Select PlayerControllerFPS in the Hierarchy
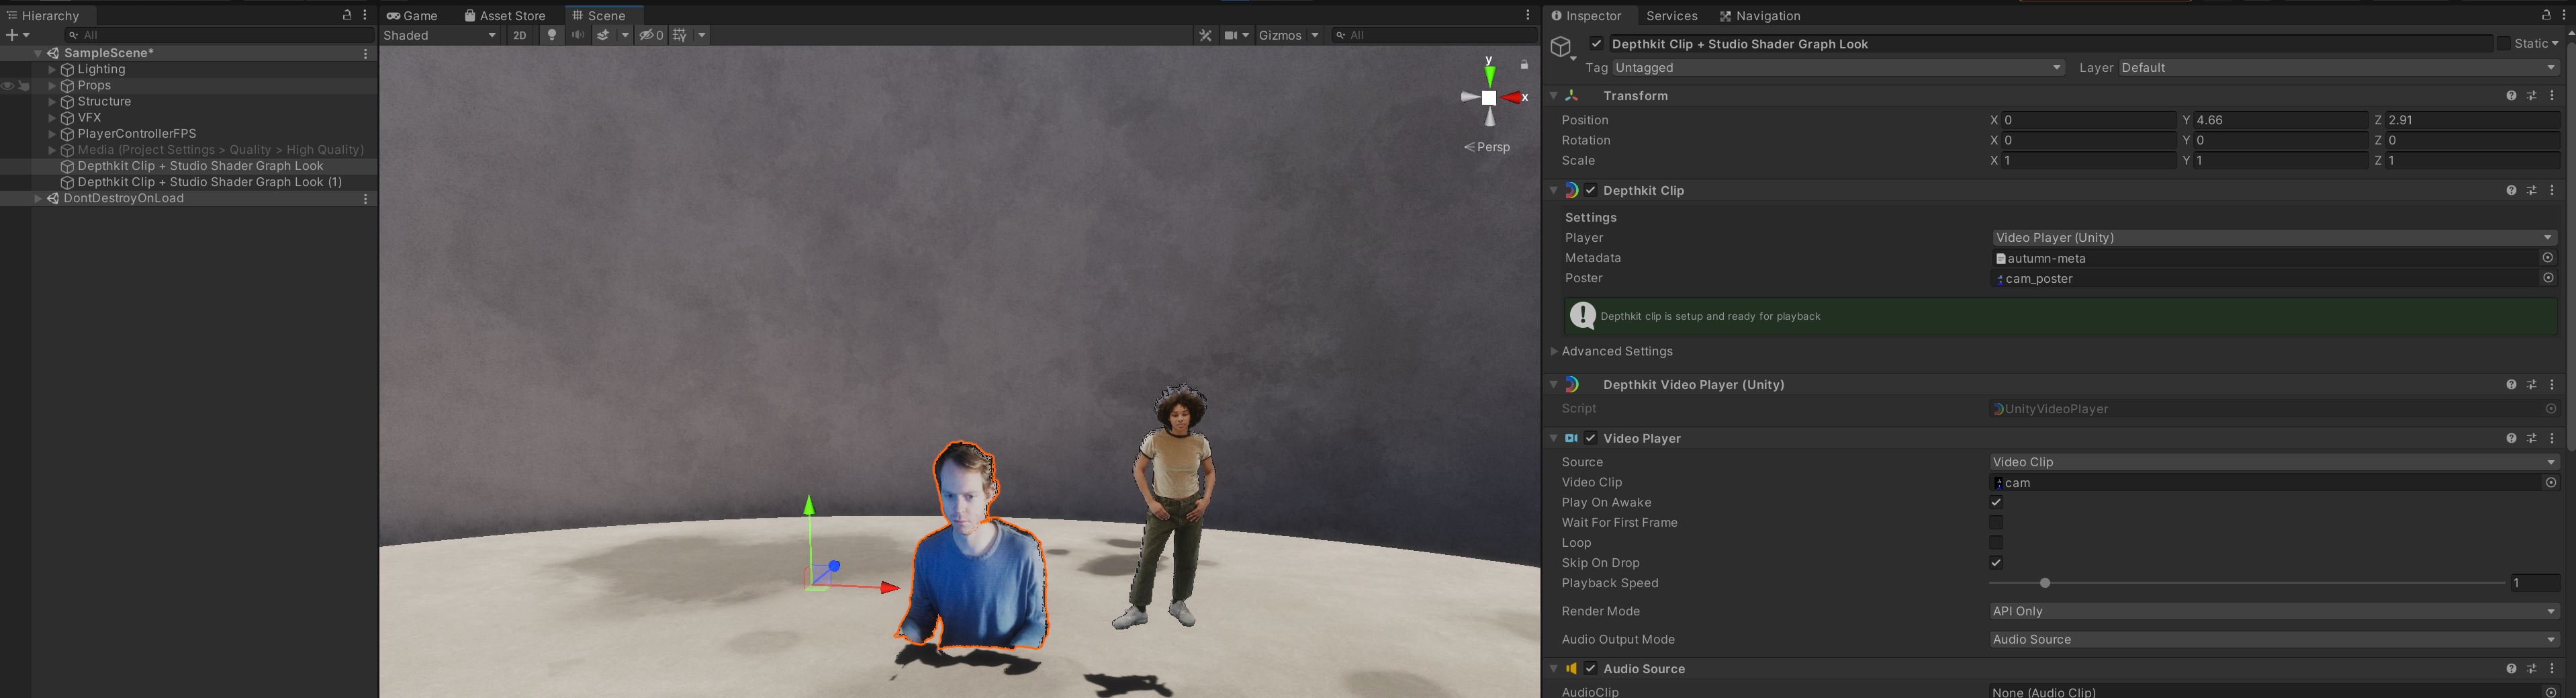The image size is (2576, 698). pyautogui.click(x=136, y=134)
